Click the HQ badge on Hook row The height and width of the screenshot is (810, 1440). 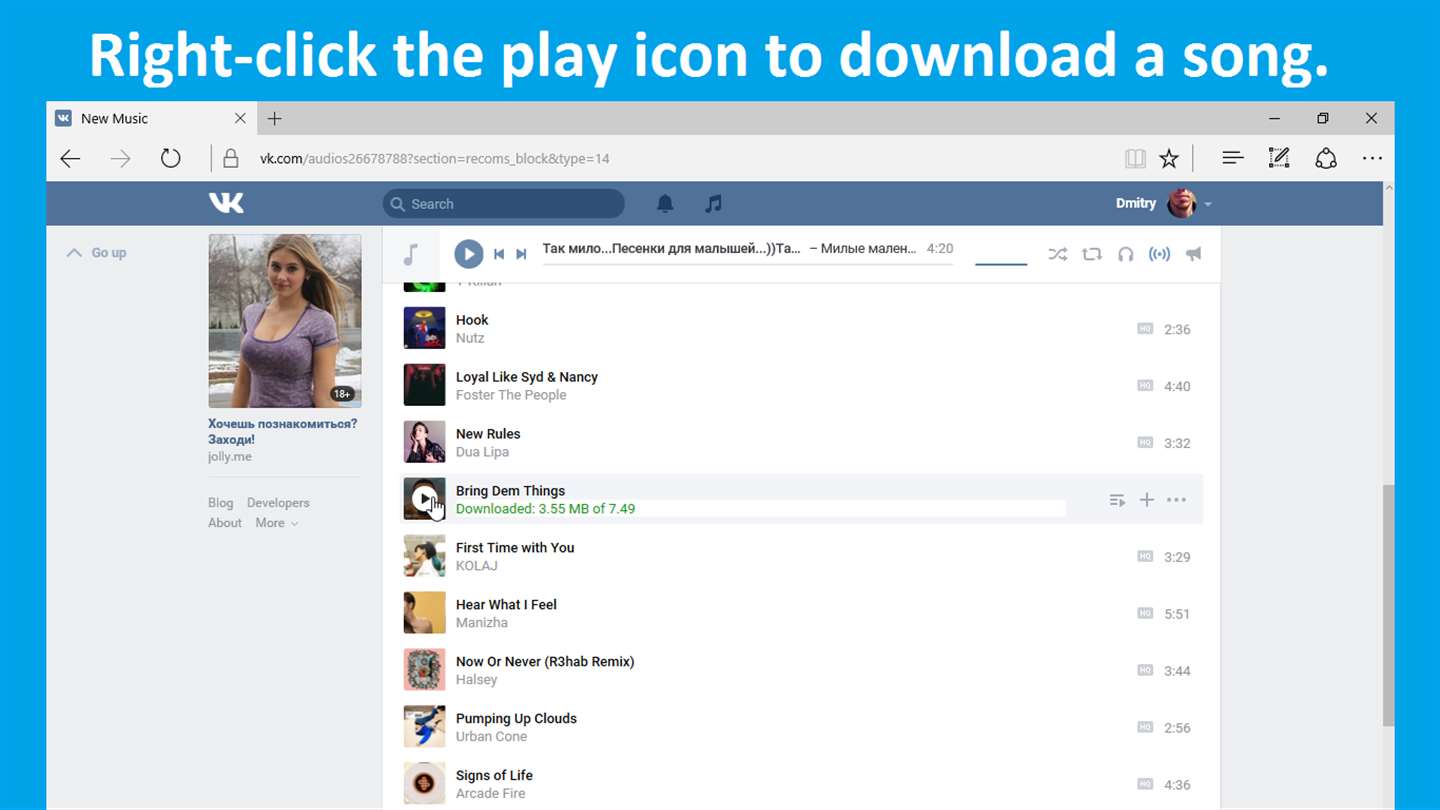(x=1145, y=329)
